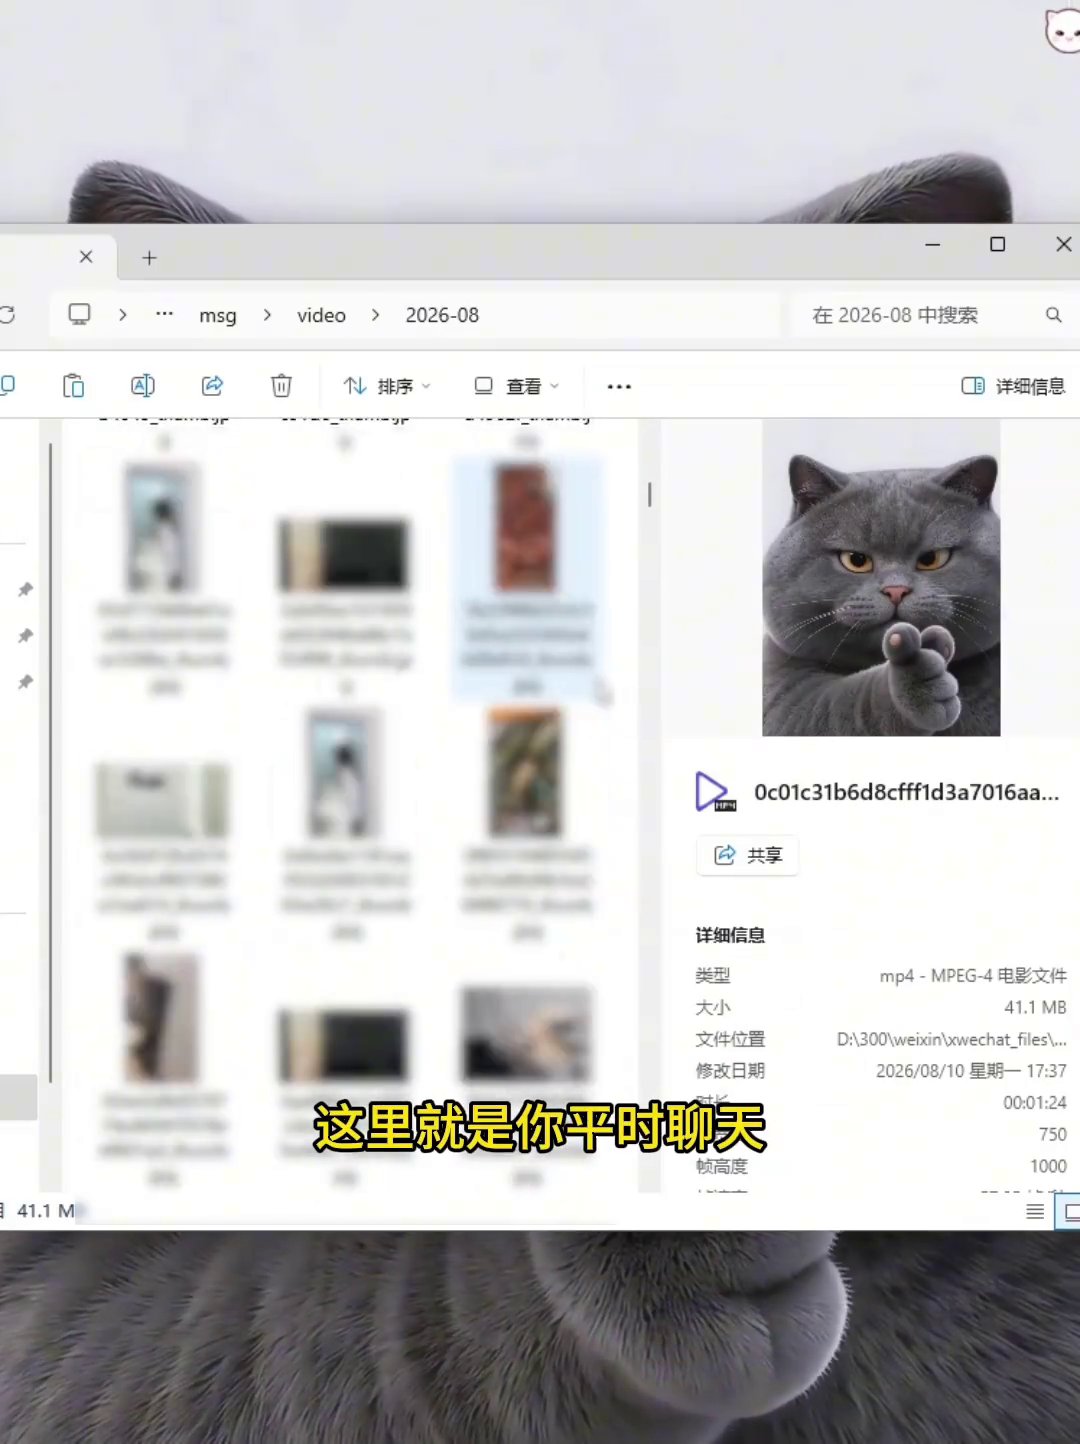Viewport: 1080px width, 1444px height.
Task: Close the current Explorer tab
Action: pyautogui.click(x=86, y=257)
